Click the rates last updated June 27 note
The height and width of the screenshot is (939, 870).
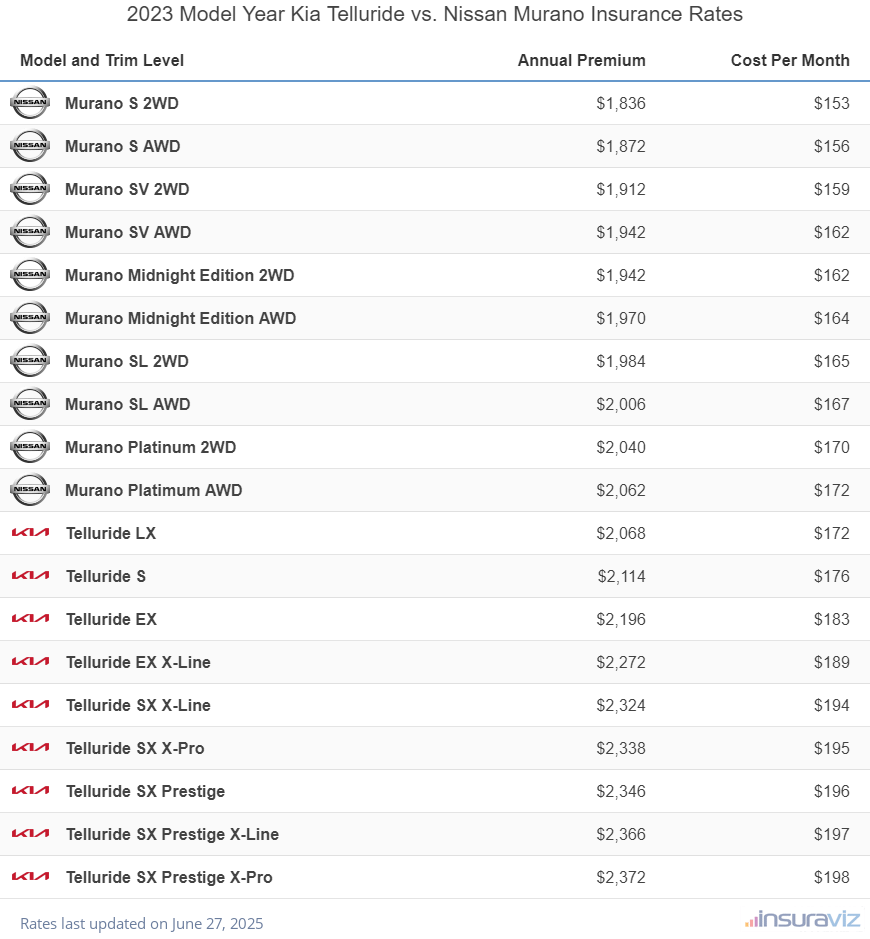[x=141, y=923]
